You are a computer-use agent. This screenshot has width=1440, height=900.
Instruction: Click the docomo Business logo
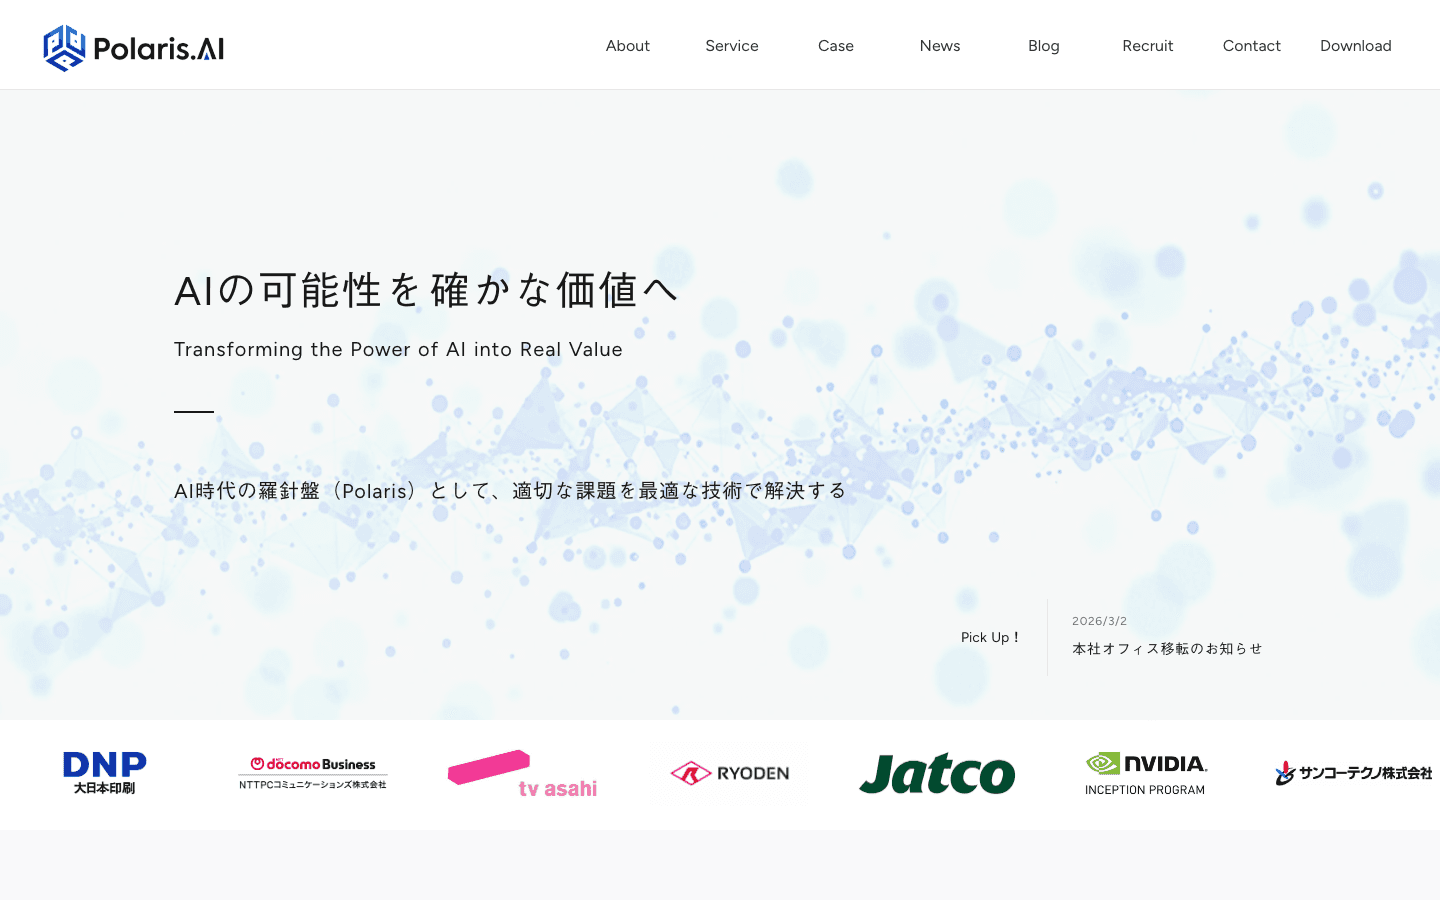tap(313, 773)
